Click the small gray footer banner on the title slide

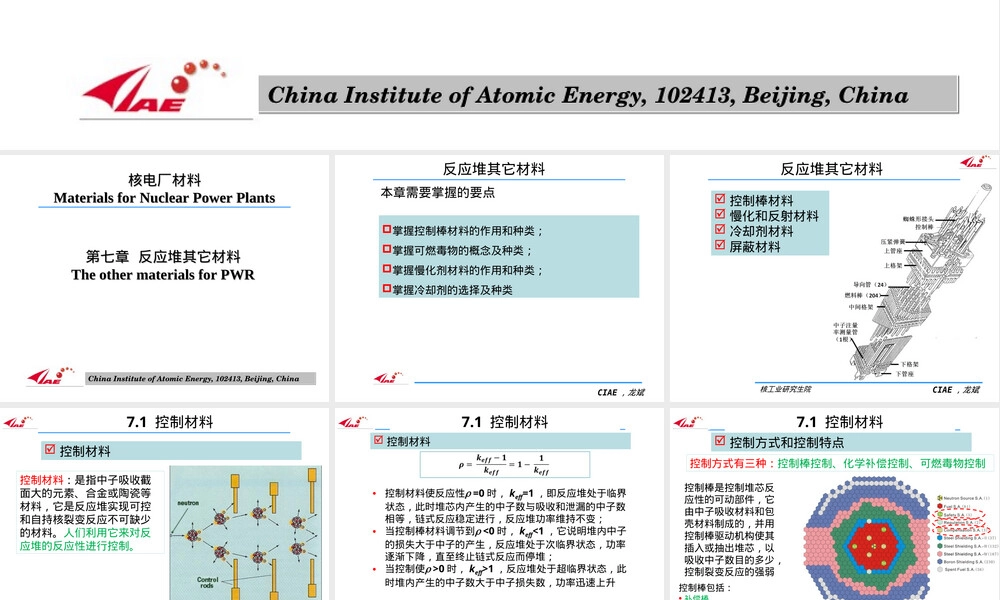click(x=201, y=379)
